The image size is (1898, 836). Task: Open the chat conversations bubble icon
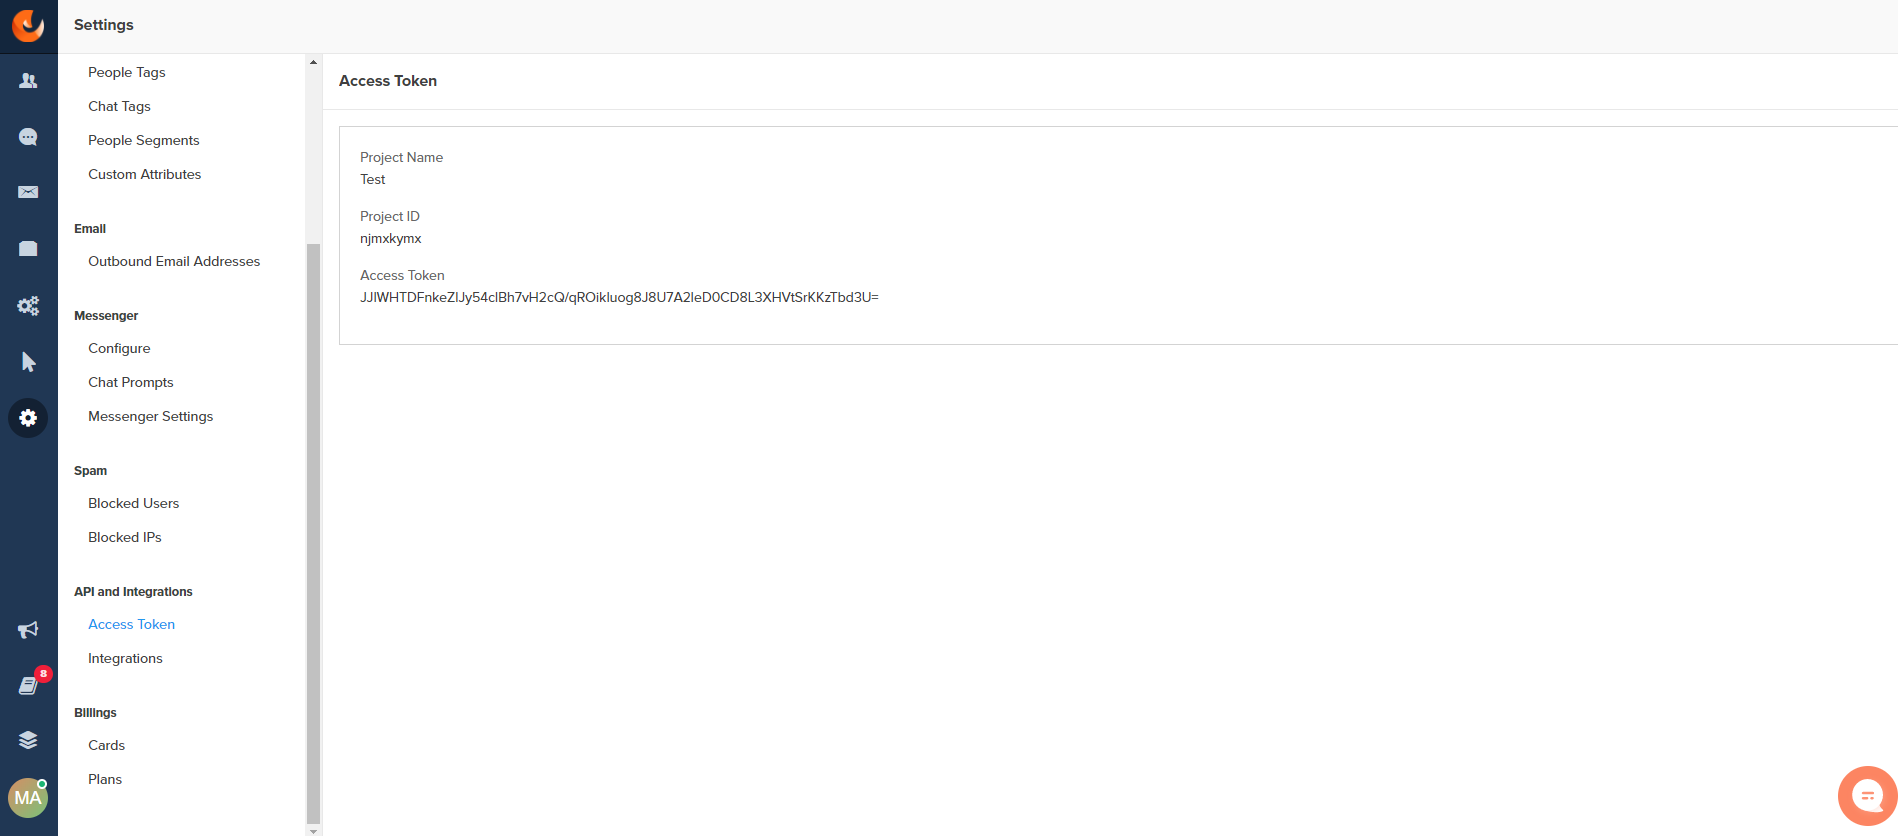(28, 137)
